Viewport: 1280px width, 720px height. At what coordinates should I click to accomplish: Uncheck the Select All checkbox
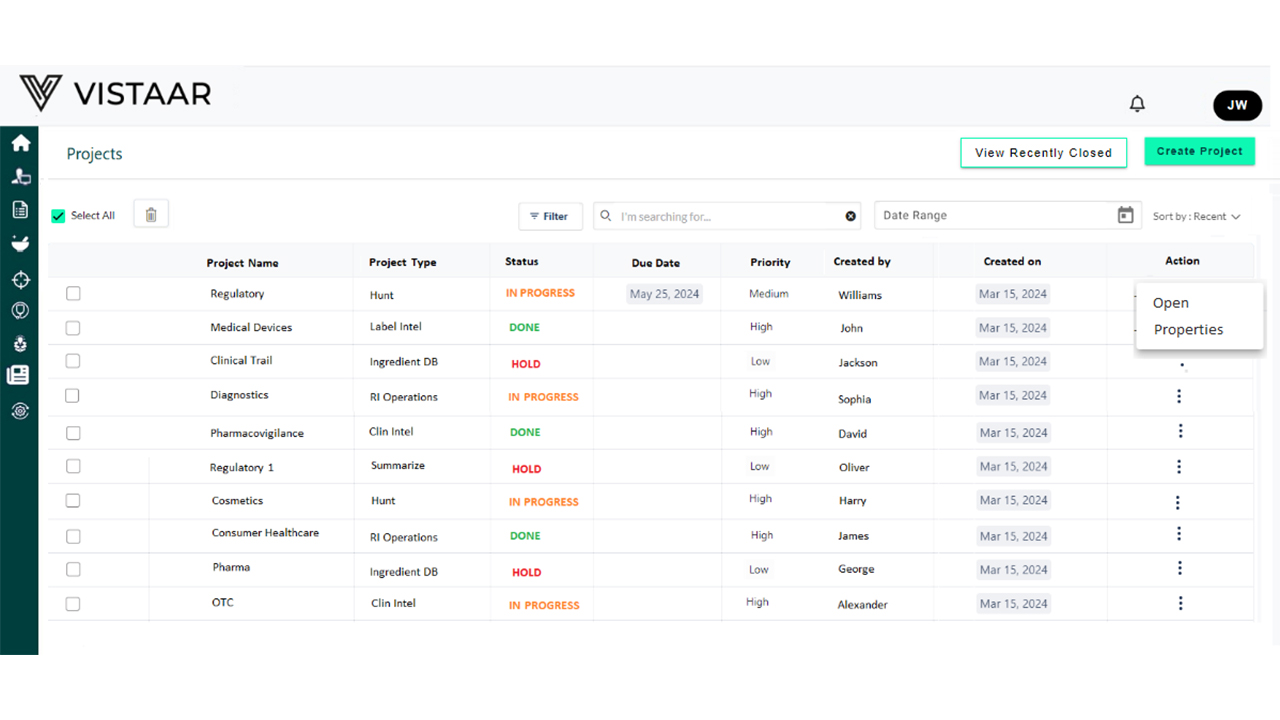pos(58,216)
